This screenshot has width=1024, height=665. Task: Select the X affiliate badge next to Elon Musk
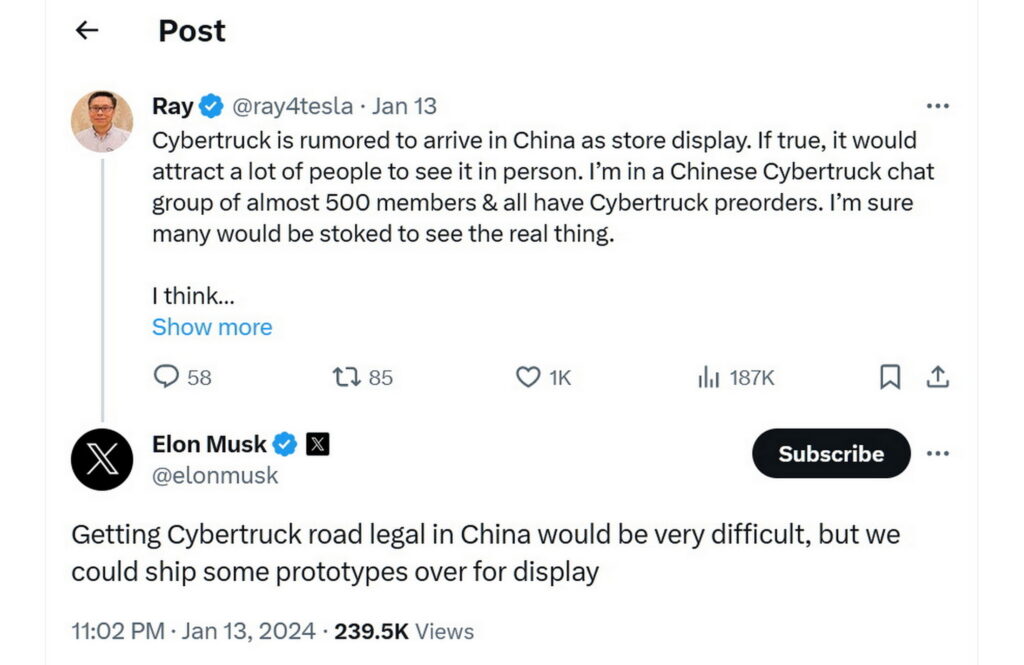(315, 443)
